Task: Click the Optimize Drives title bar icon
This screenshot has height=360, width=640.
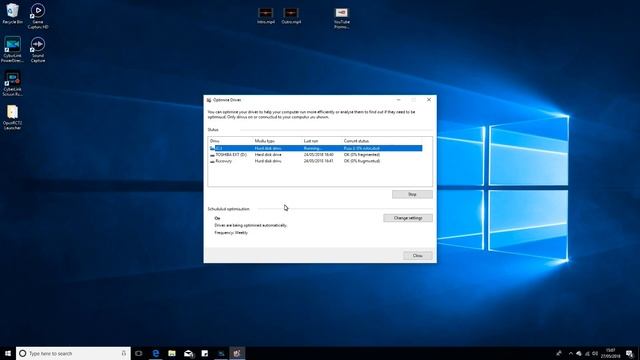Action: (x=209, y=100)
